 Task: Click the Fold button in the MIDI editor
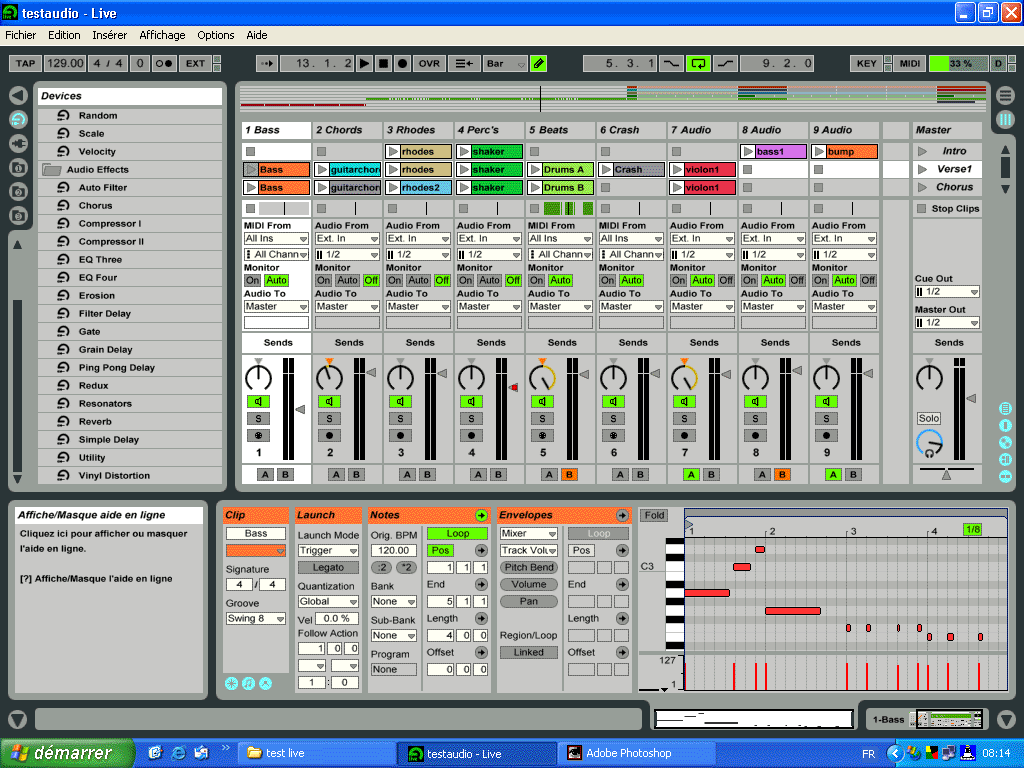[x=654, y=515]
